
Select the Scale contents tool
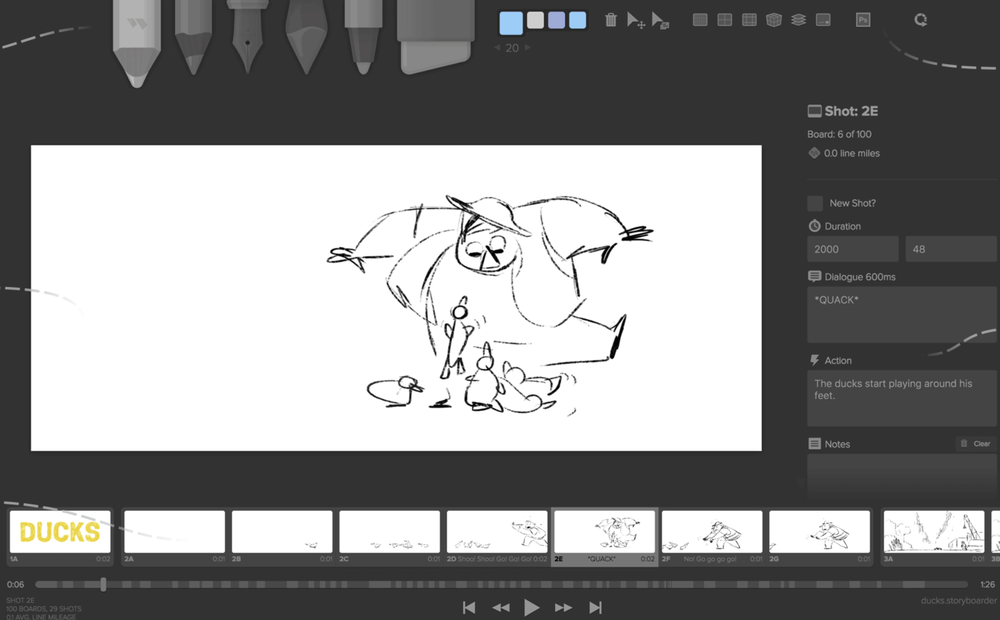[x=658, y=19]
